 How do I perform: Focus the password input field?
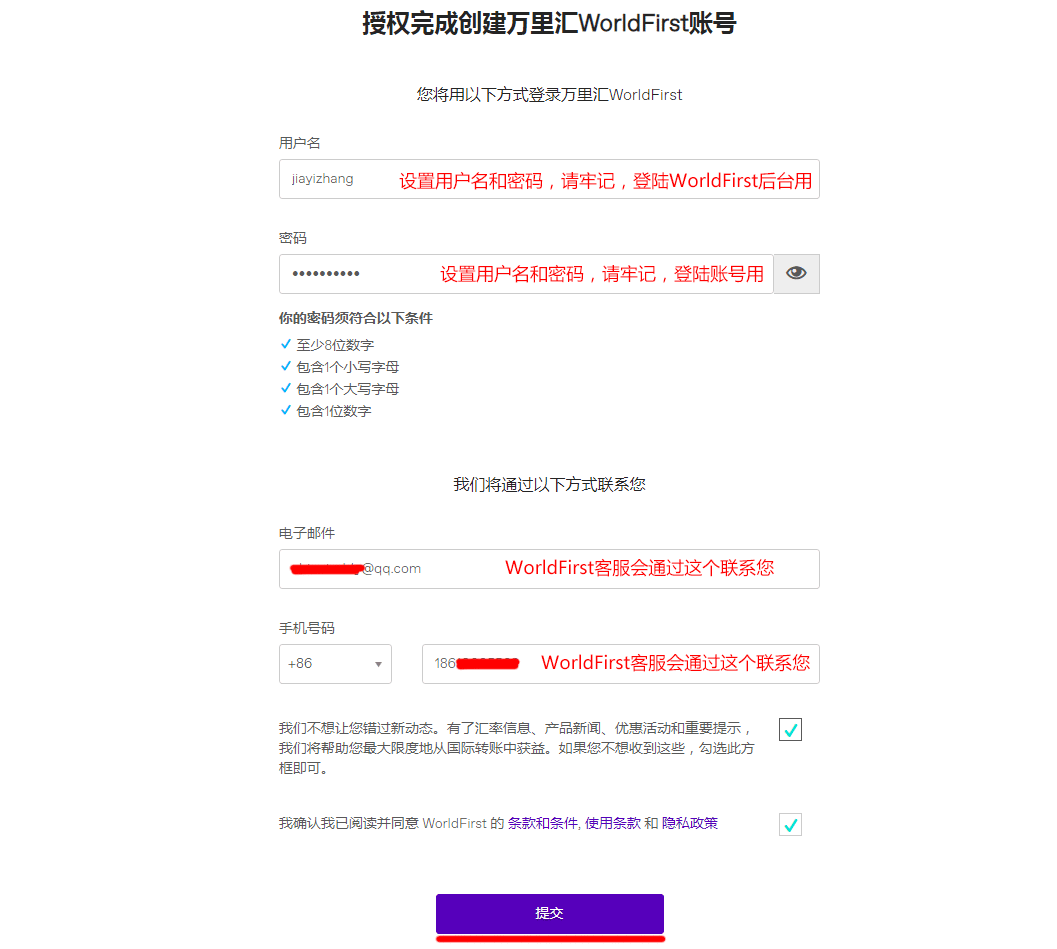coord(526,274)
